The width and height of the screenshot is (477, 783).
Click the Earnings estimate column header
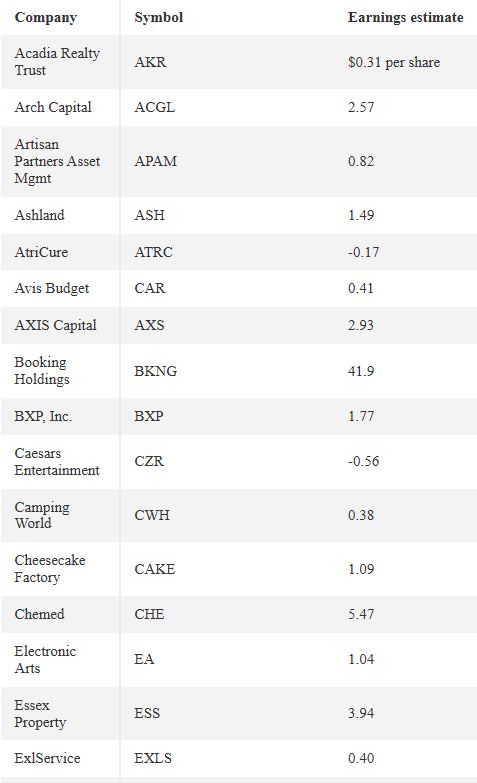(406, 17)
